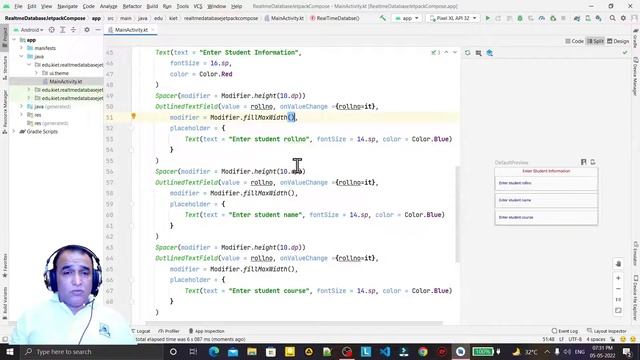Click the Windows Start button
This screenshot has width=640, height=360.
click(9, 351)
